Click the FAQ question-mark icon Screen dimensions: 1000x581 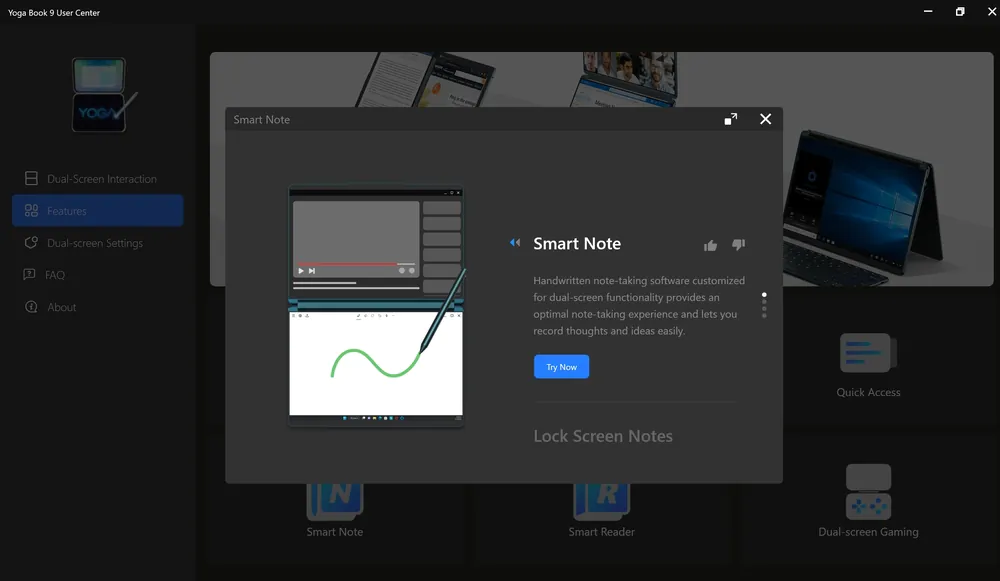coord(29,275)
